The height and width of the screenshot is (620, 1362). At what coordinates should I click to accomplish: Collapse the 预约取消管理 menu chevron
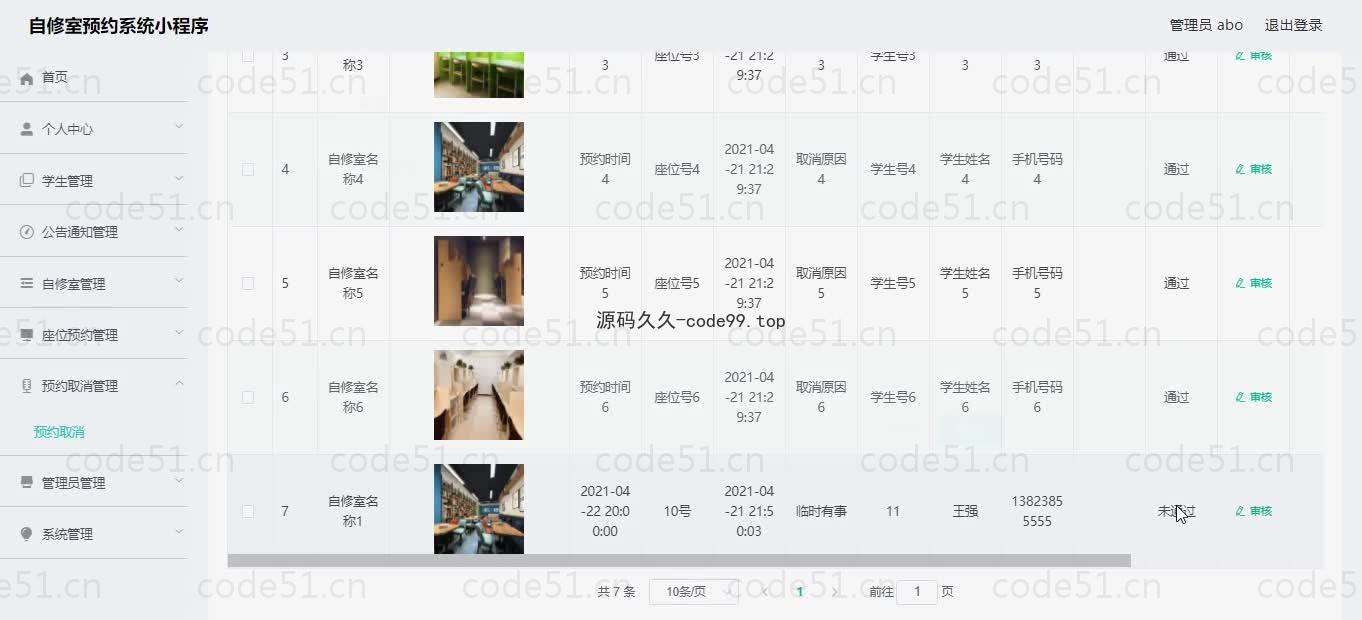[x=179, y=383]
